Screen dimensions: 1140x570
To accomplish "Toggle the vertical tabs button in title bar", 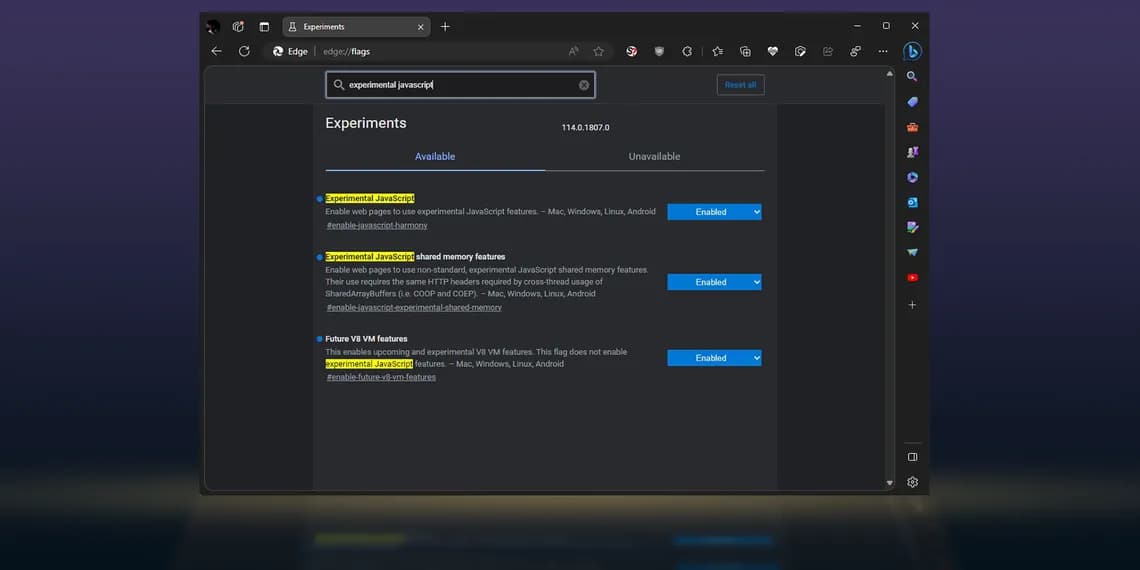I will coord(264,27).
